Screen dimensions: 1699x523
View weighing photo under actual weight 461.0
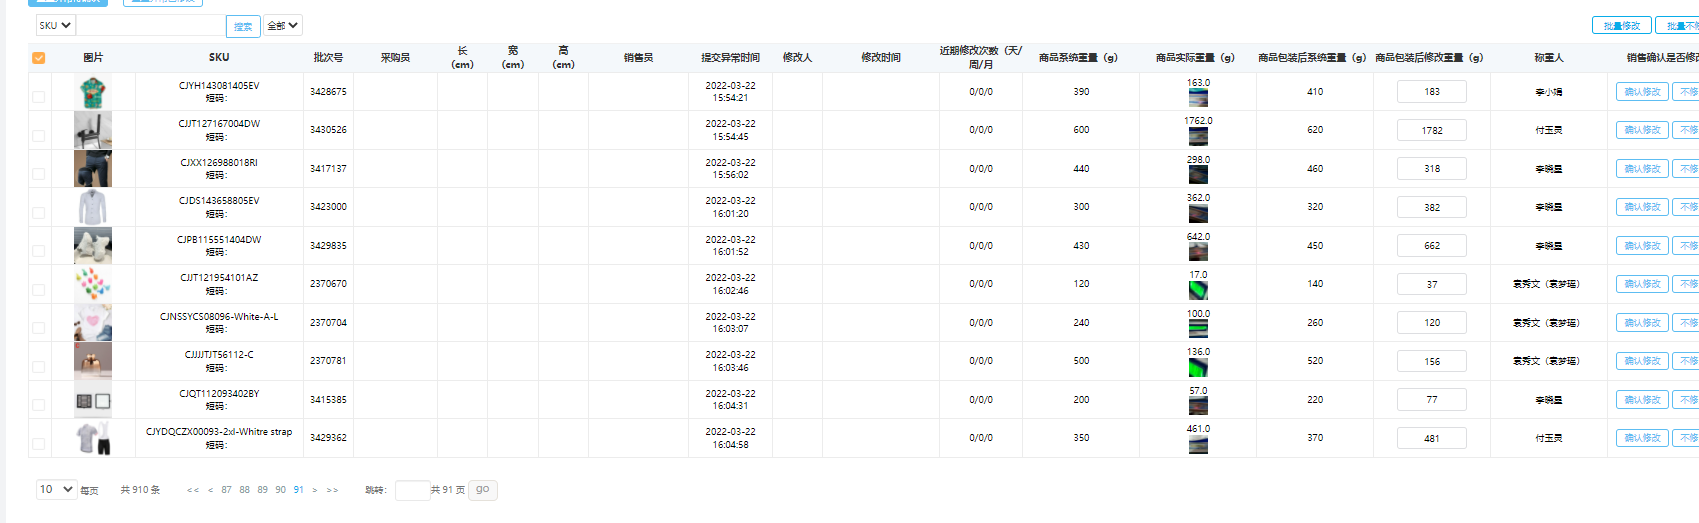pyautogui.click(x=1198, y=444)
